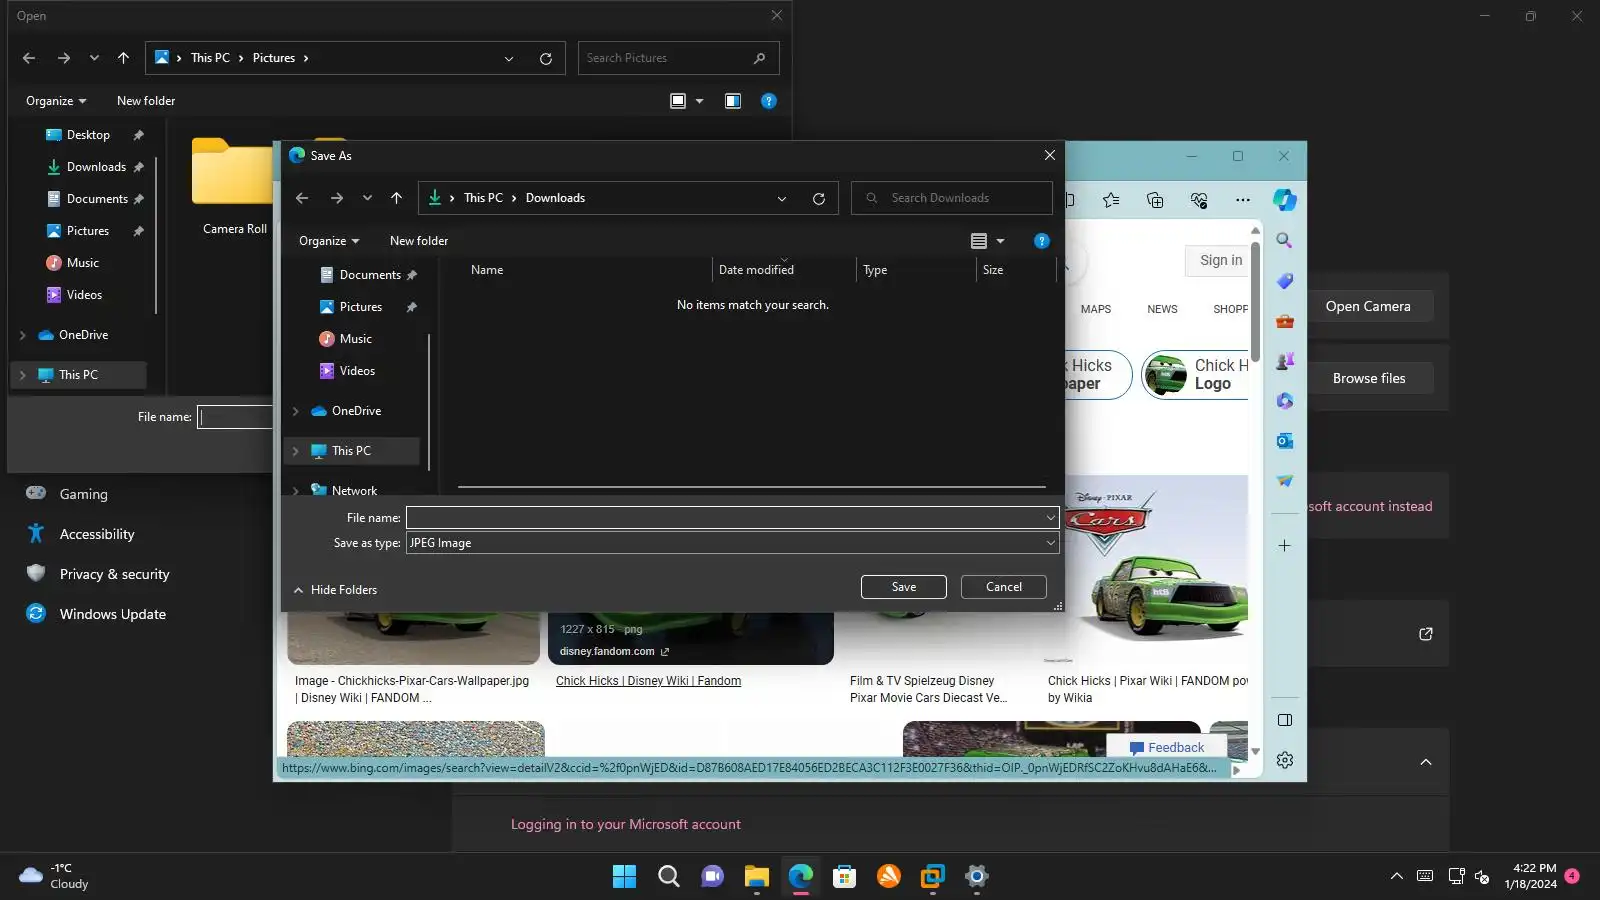This screenshot has height=900, width=1600.
Task: Expand file name history dropdown in Save As
Action: [x=1050, y=518]
